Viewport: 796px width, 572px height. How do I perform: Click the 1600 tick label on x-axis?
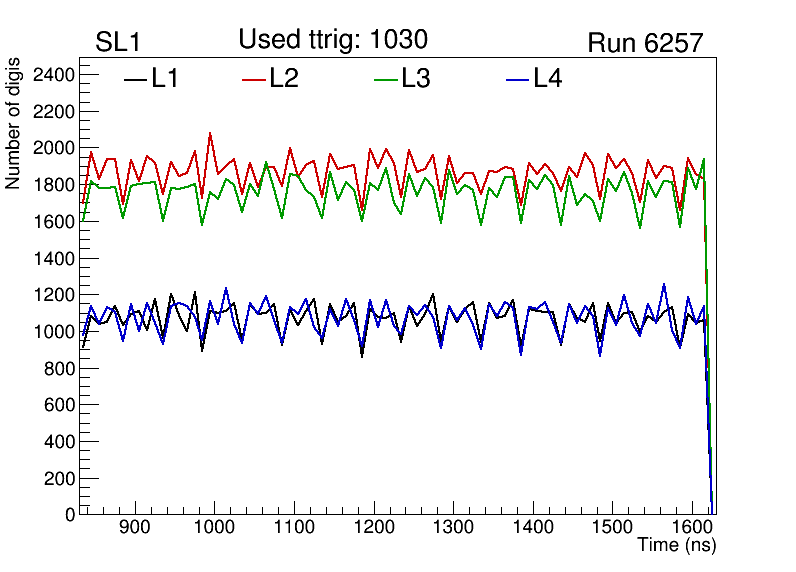[691, 527]
